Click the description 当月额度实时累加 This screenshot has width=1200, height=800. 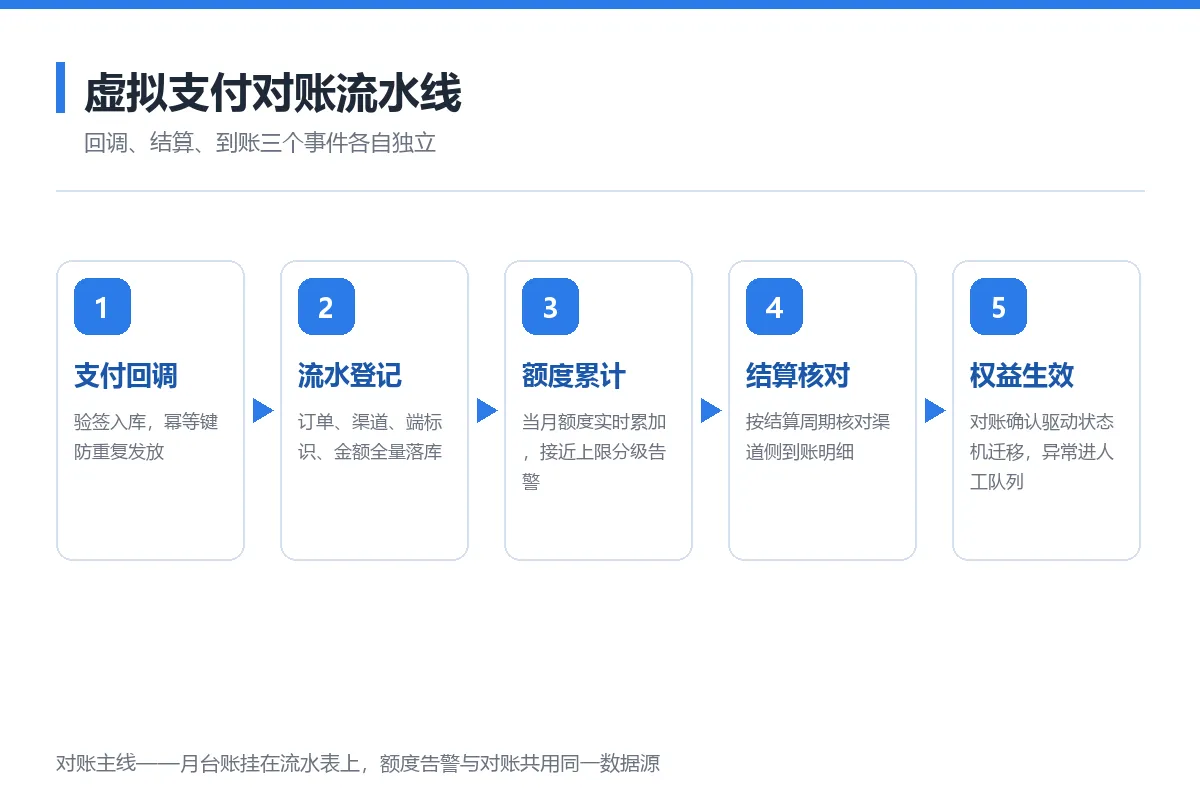(594, 452)
